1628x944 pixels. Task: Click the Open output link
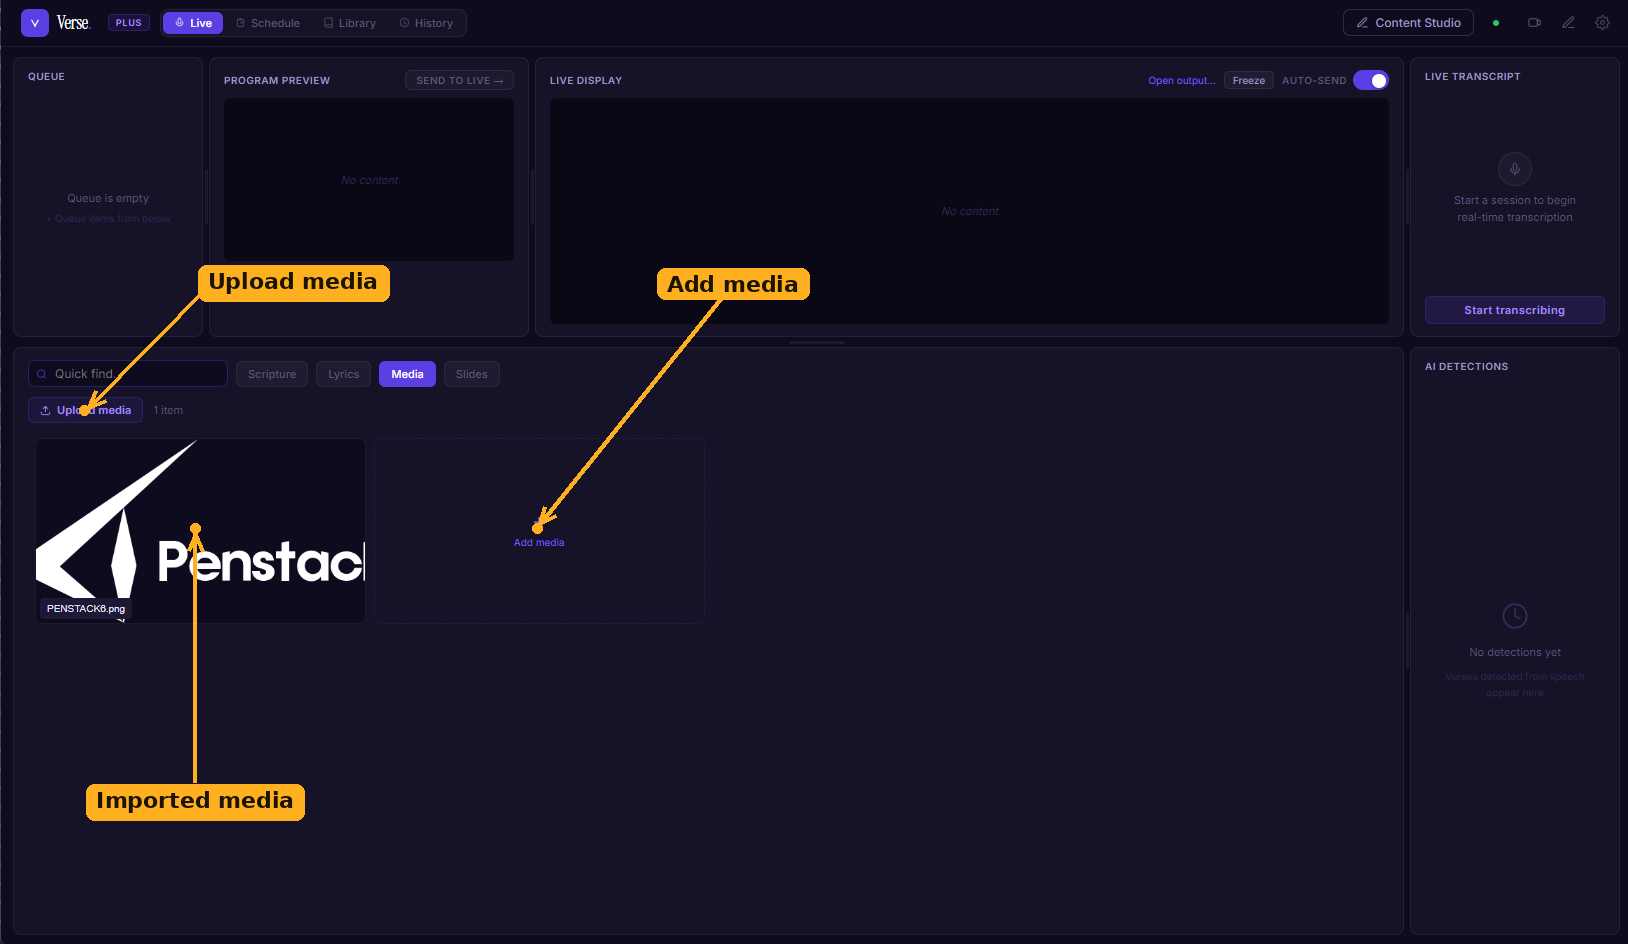(1181, 81)
